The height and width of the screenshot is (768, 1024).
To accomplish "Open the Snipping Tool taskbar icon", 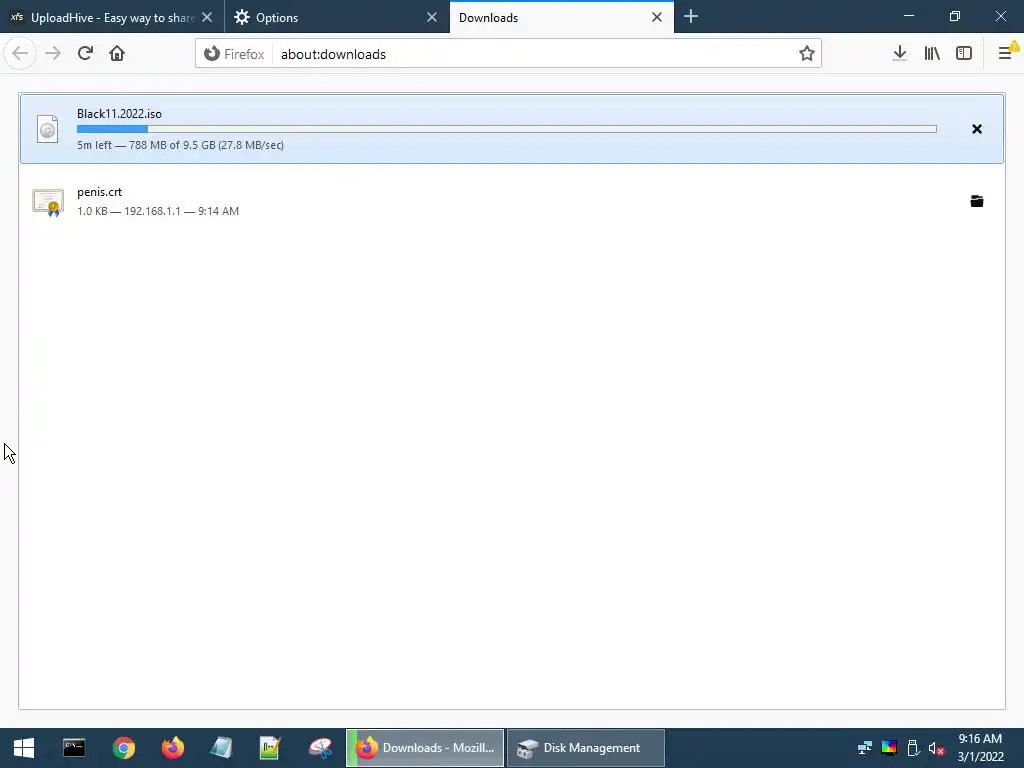I will click(x=321, y=748).
